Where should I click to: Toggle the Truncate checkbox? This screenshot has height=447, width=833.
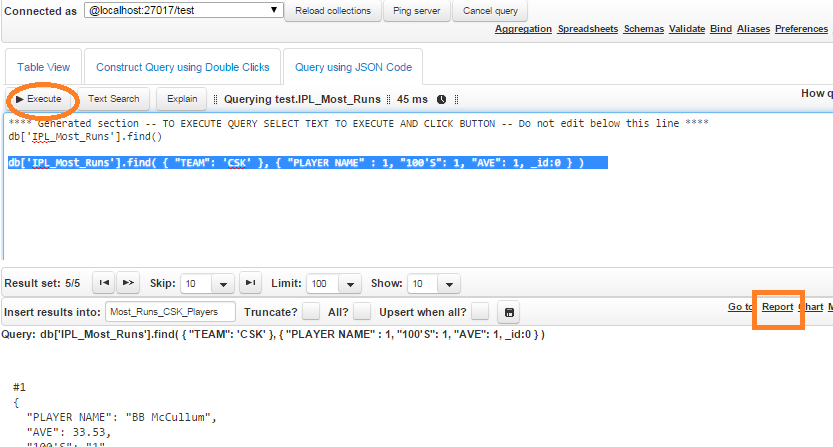click(311, 312)
